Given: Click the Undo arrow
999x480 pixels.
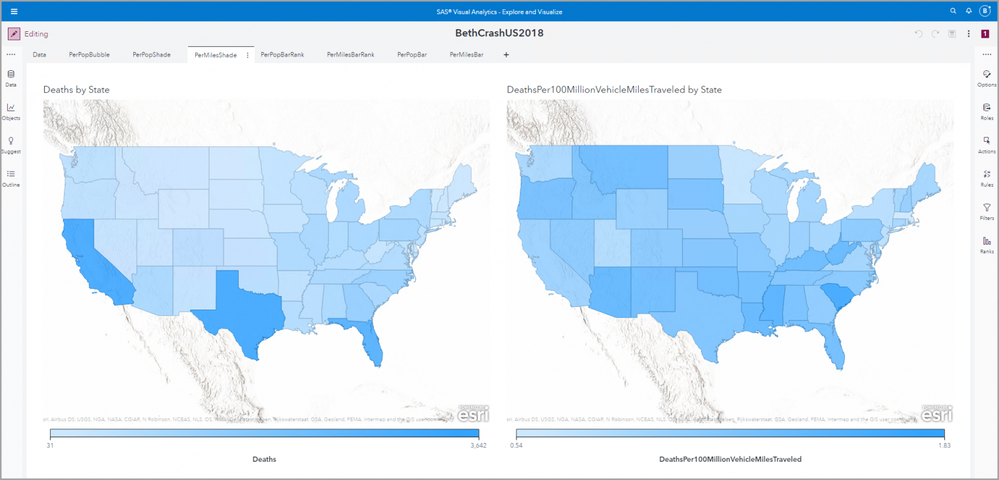Looking at the screenshot, I should (918, 34).
